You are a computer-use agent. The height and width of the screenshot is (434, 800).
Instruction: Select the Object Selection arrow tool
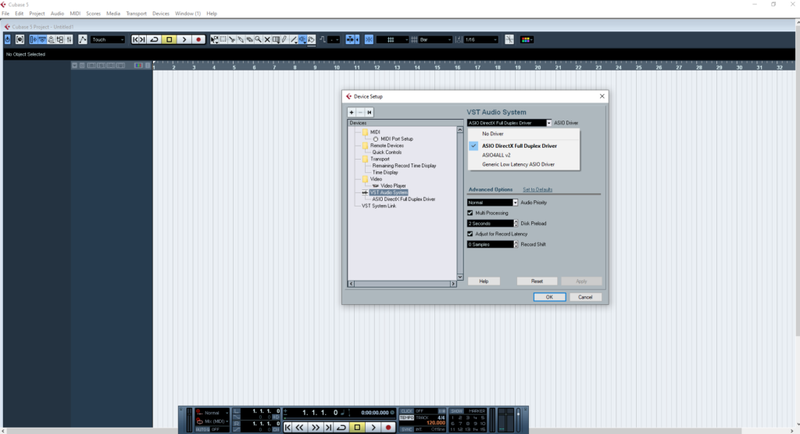tap(214, 39)
